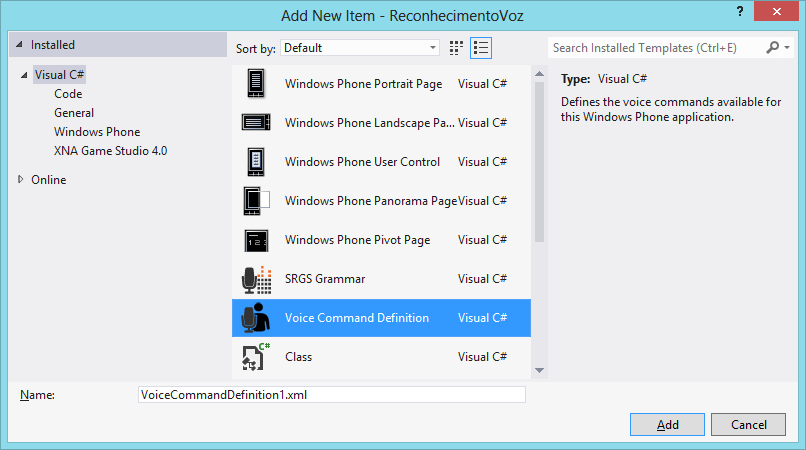
Task: Select the Voice Command Definition icon
Action: [255, 318]
